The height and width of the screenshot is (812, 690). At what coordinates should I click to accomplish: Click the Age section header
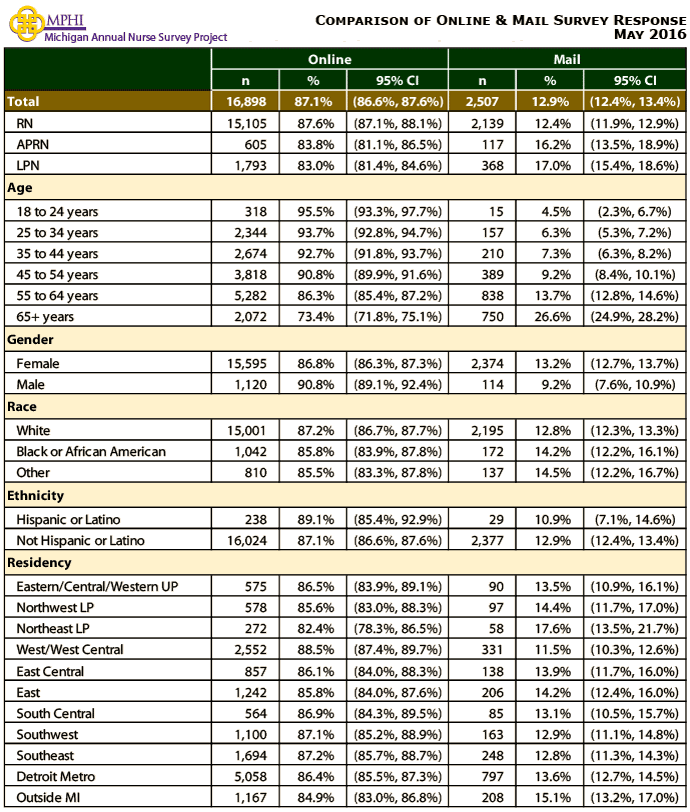[20, 188]
